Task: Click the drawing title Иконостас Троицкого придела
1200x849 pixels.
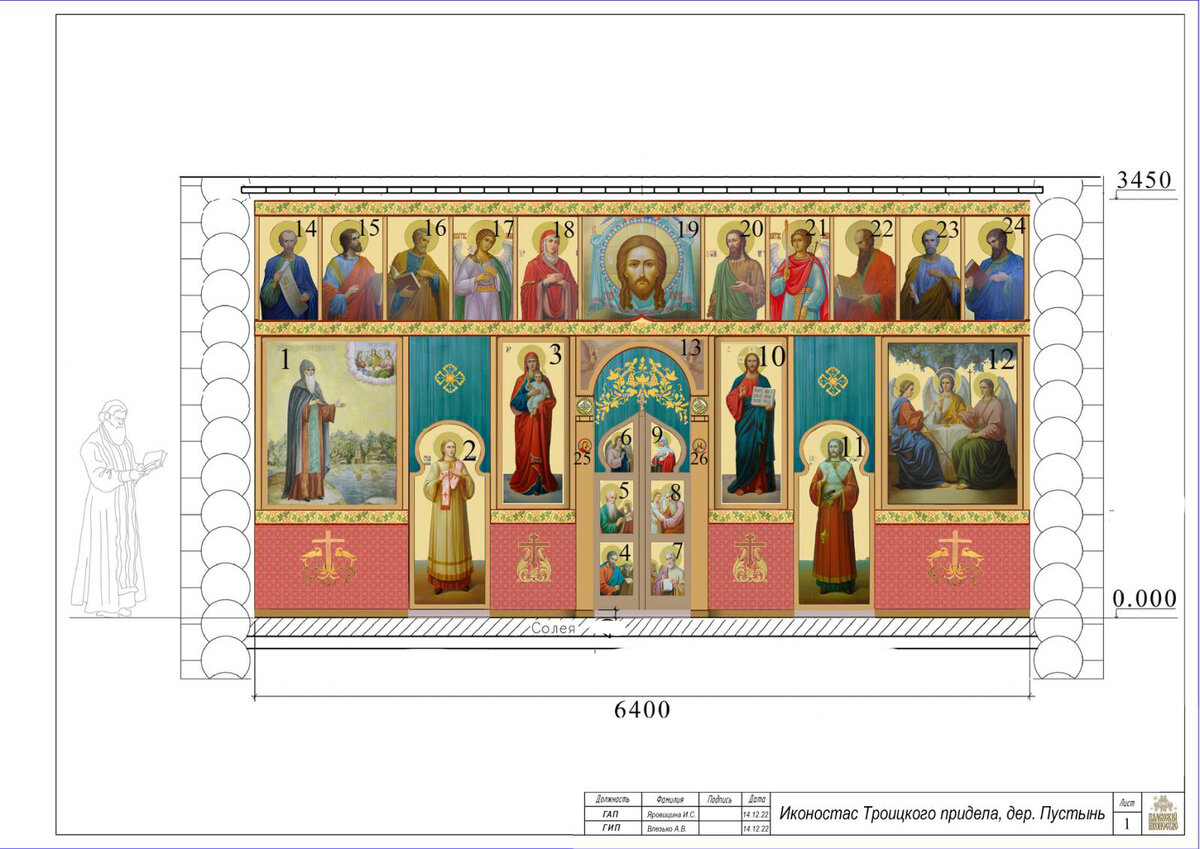Action: 942,814
